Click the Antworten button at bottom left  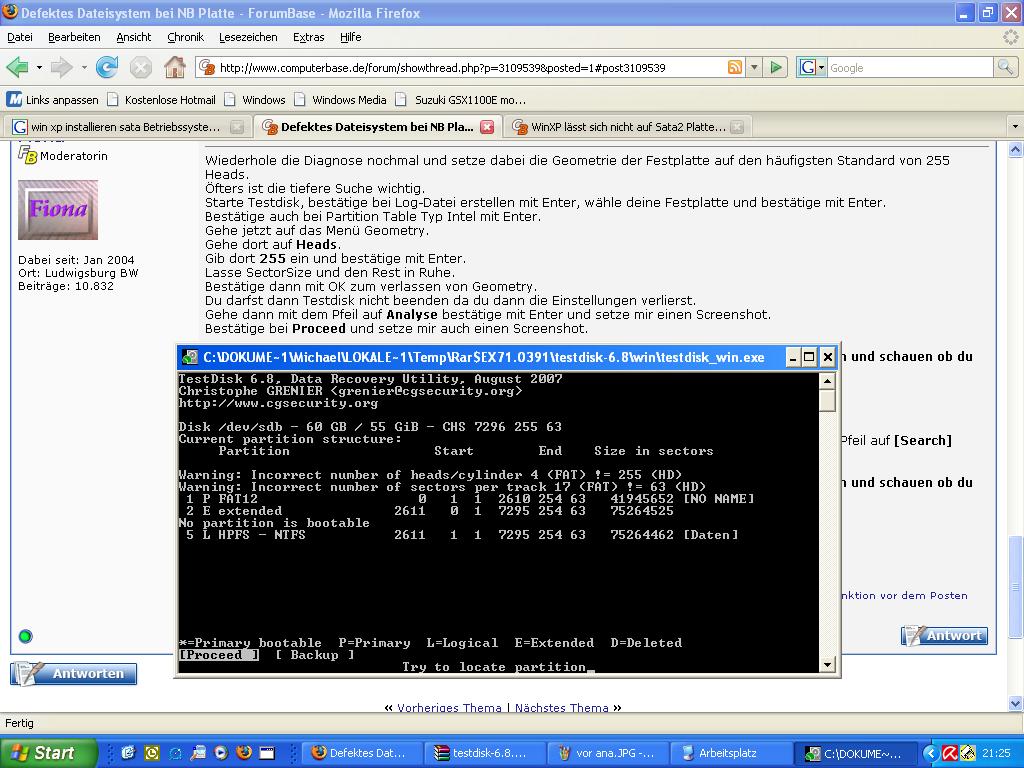(x=74, y=673)
